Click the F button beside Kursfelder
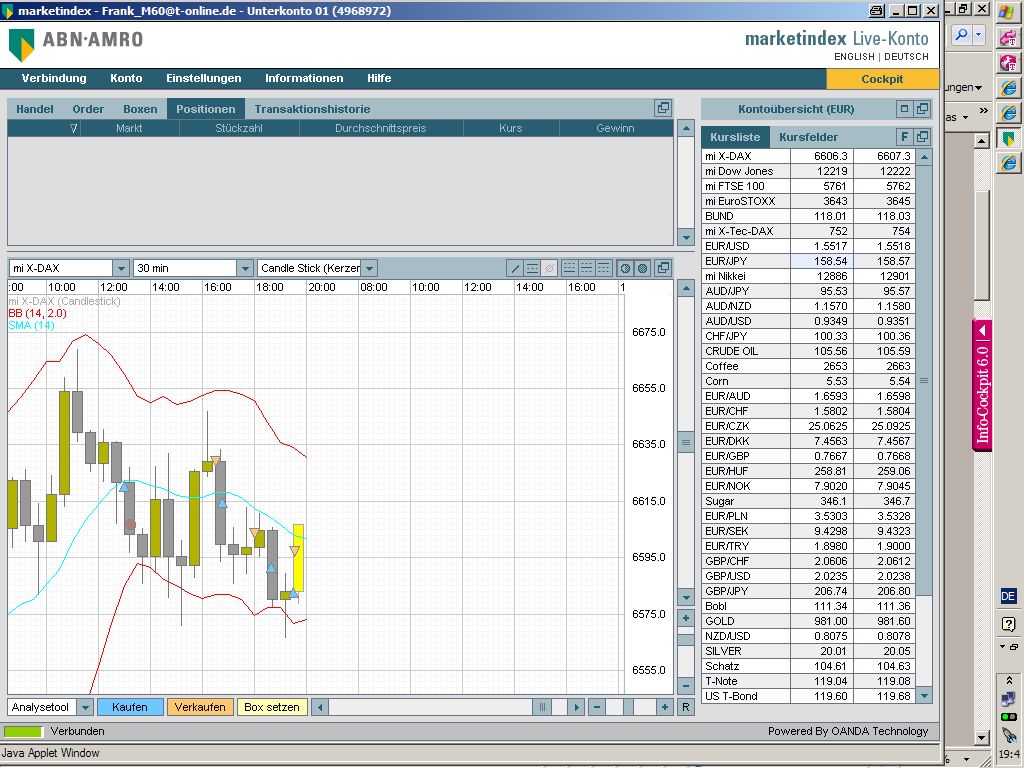 (x=904, y=137)
